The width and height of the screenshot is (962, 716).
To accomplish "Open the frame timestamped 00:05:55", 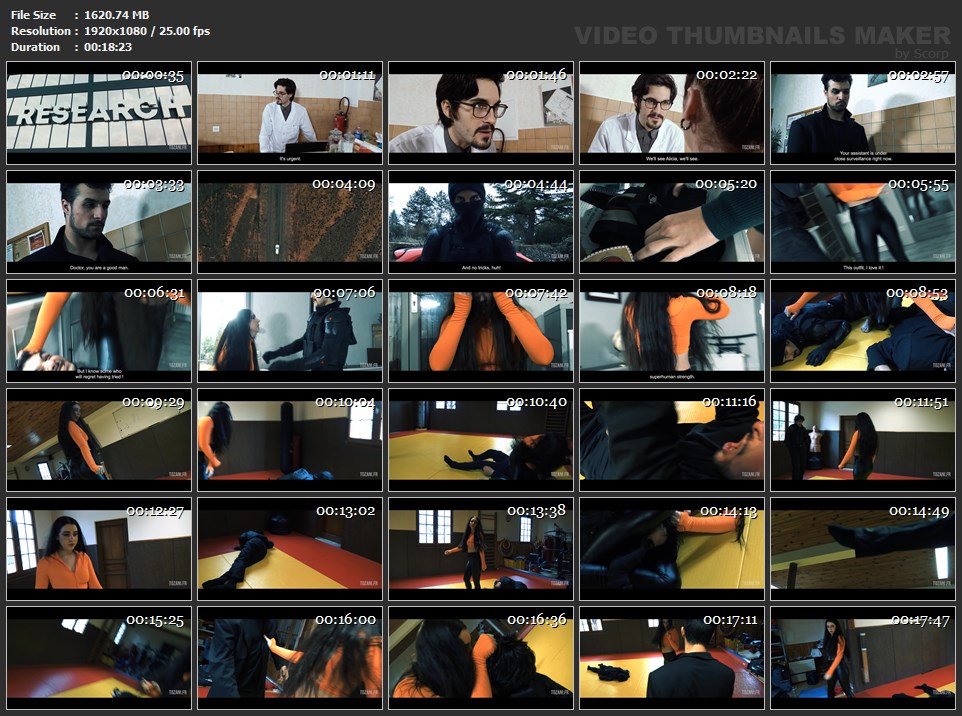I will tap(863, 222).
